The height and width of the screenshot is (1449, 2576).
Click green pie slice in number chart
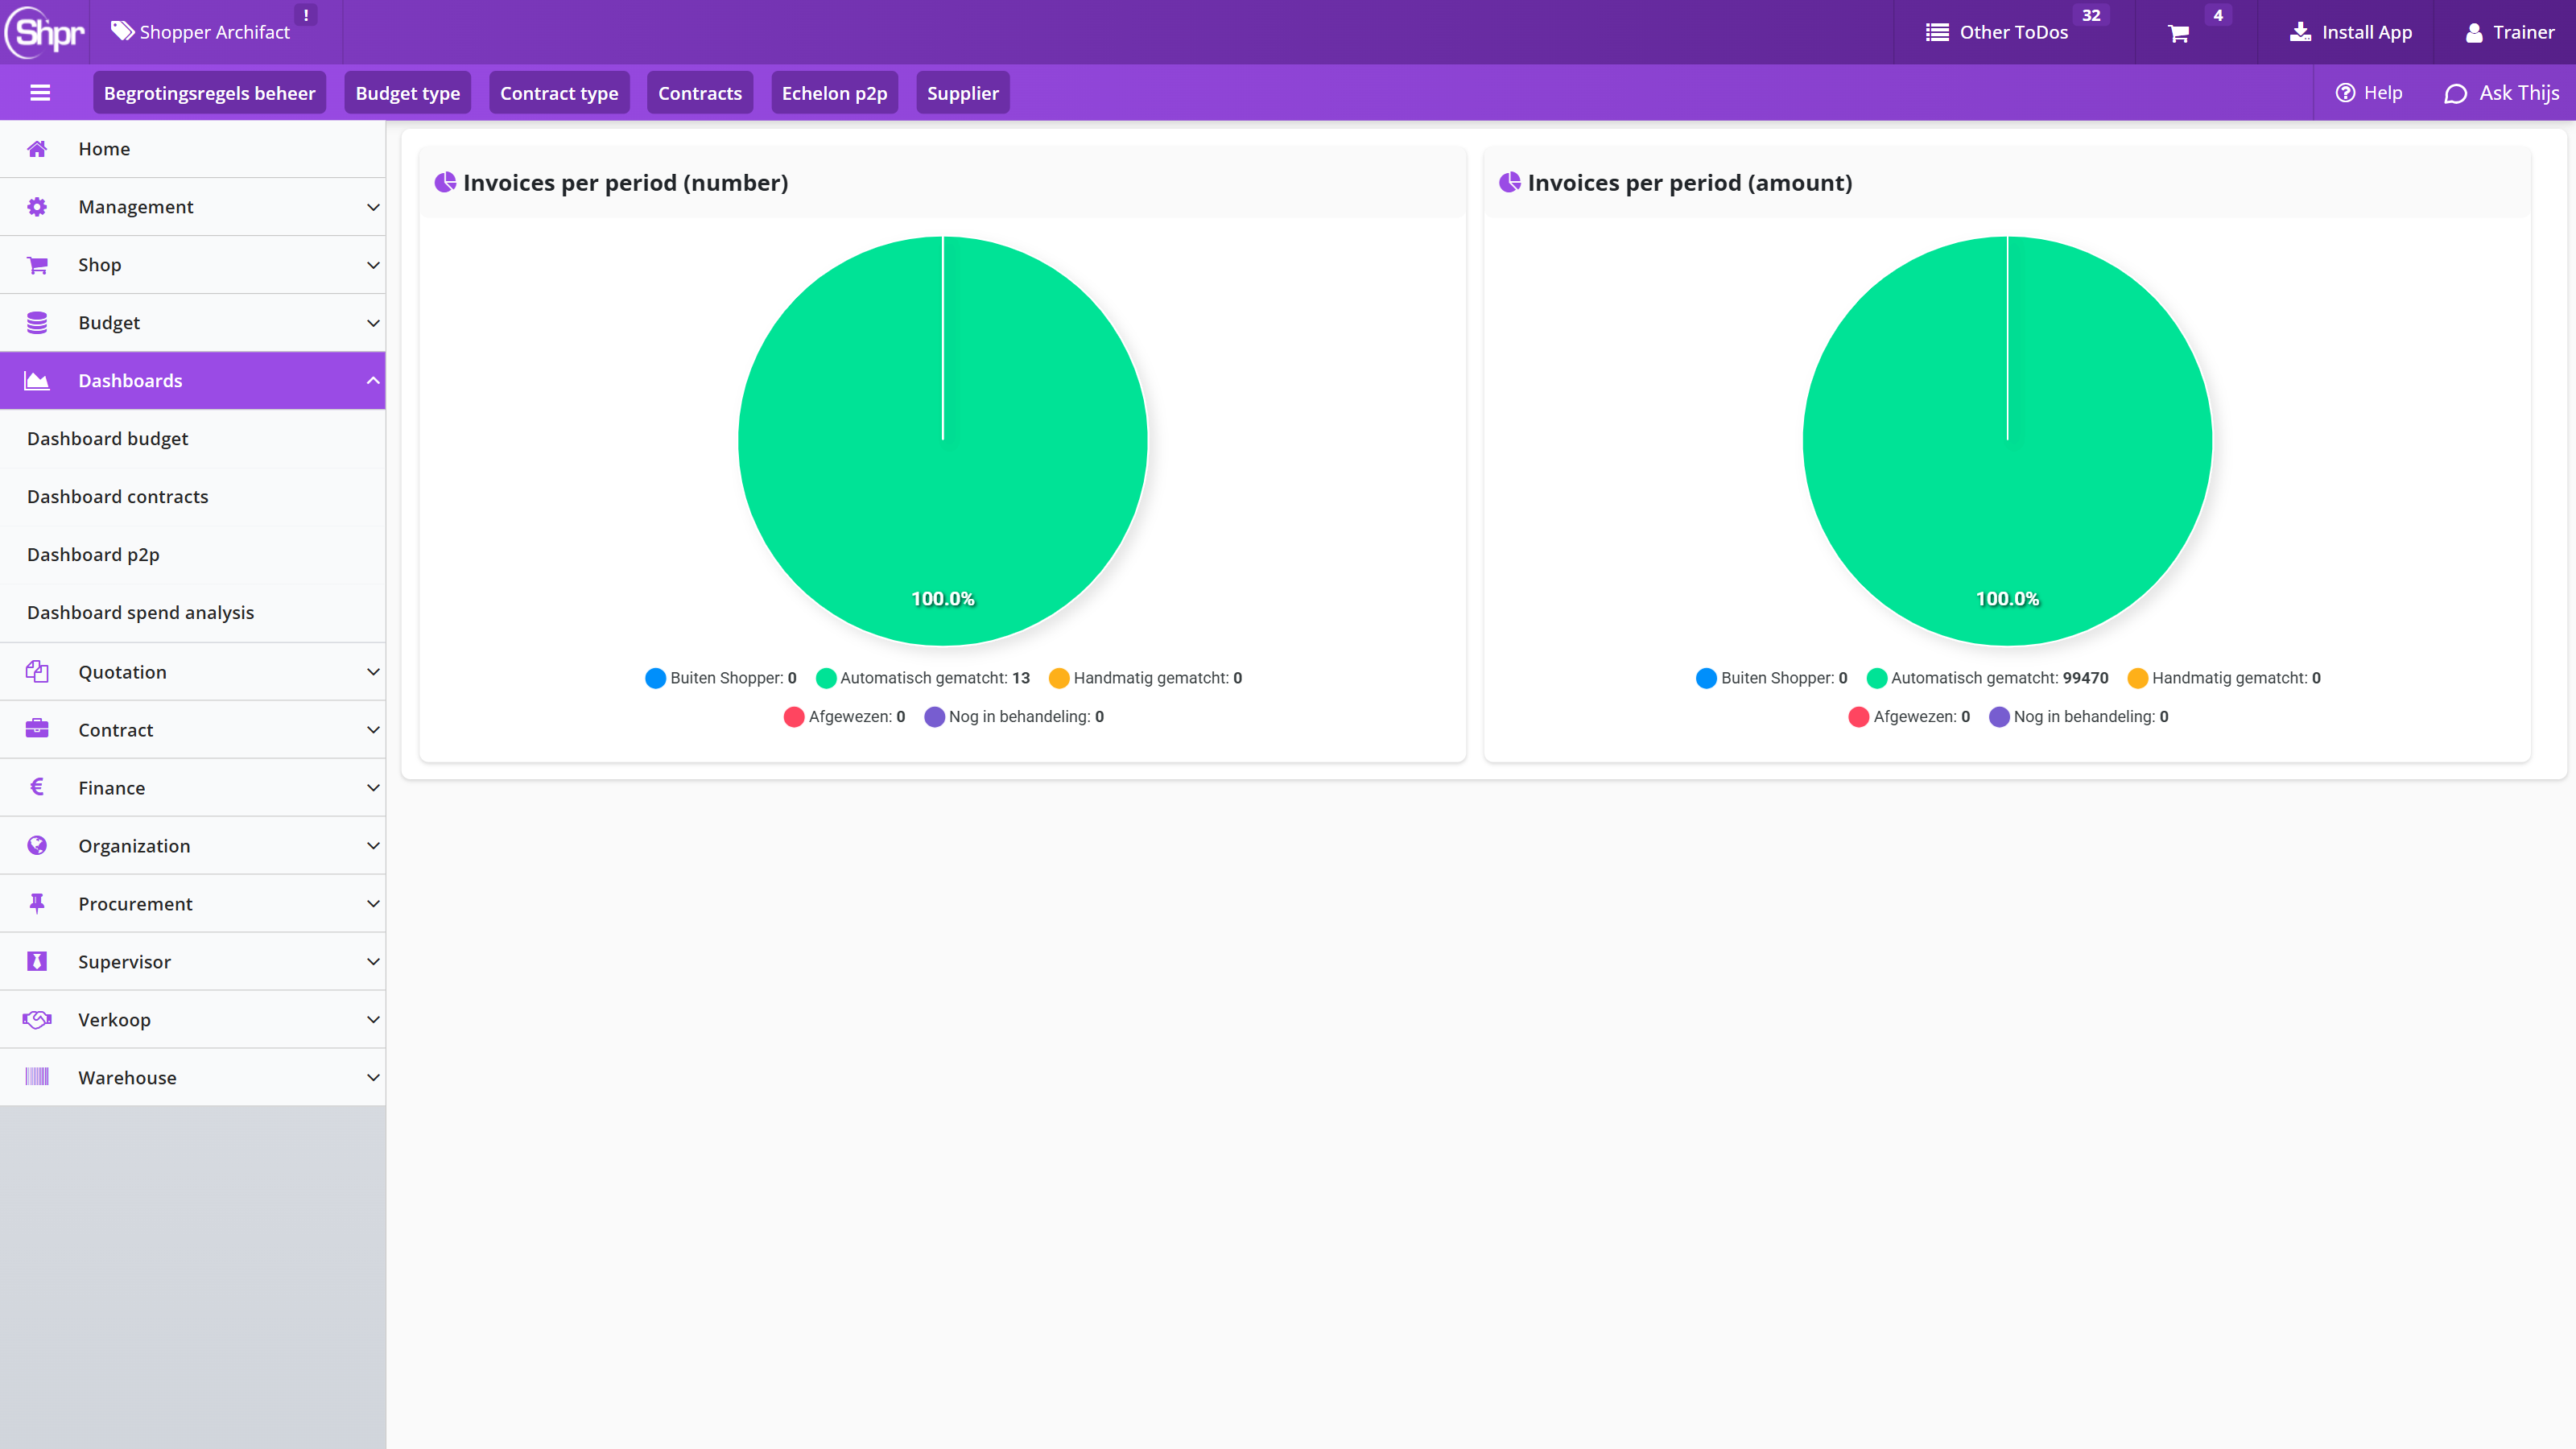click(x=943, y=440)
